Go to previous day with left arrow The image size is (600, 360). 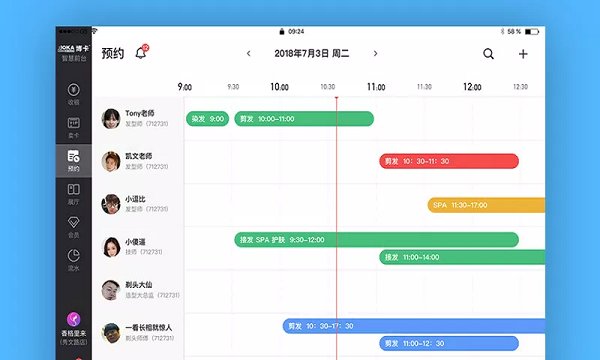tap(249, 54)
